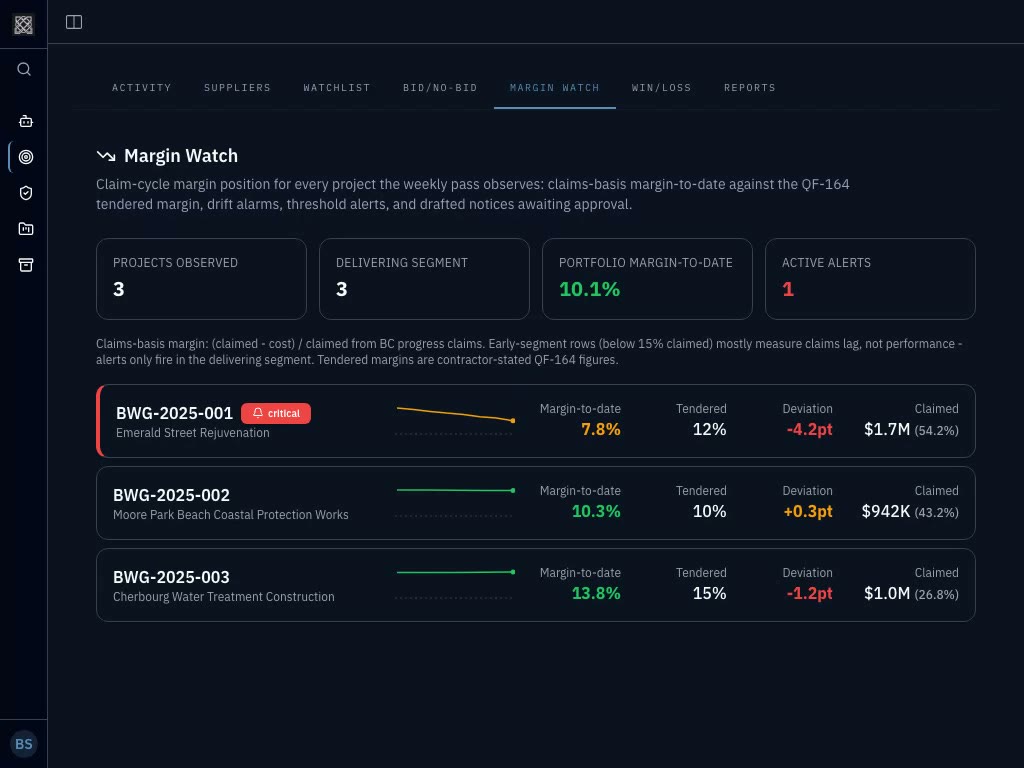Click the -1.2pt deviation value

coord(810,594)
